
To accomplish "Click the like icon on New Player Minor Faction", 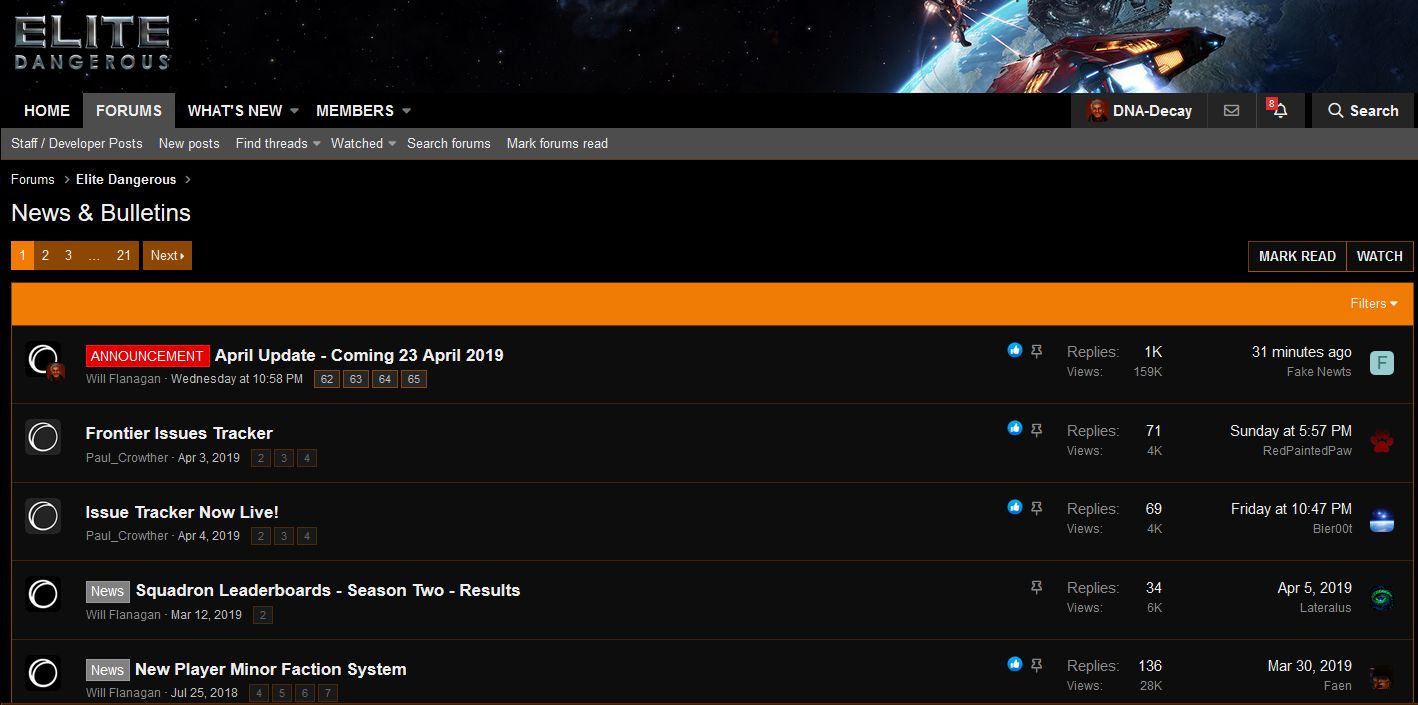I will [1015, 664].
